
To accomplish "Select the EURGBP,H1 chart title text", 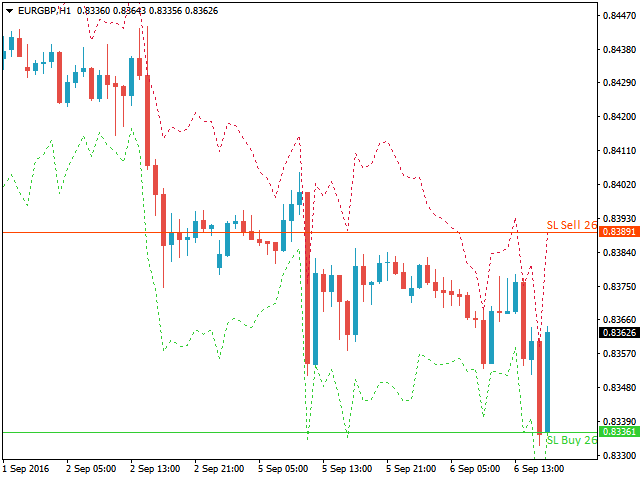I will [x=44, y=11].
